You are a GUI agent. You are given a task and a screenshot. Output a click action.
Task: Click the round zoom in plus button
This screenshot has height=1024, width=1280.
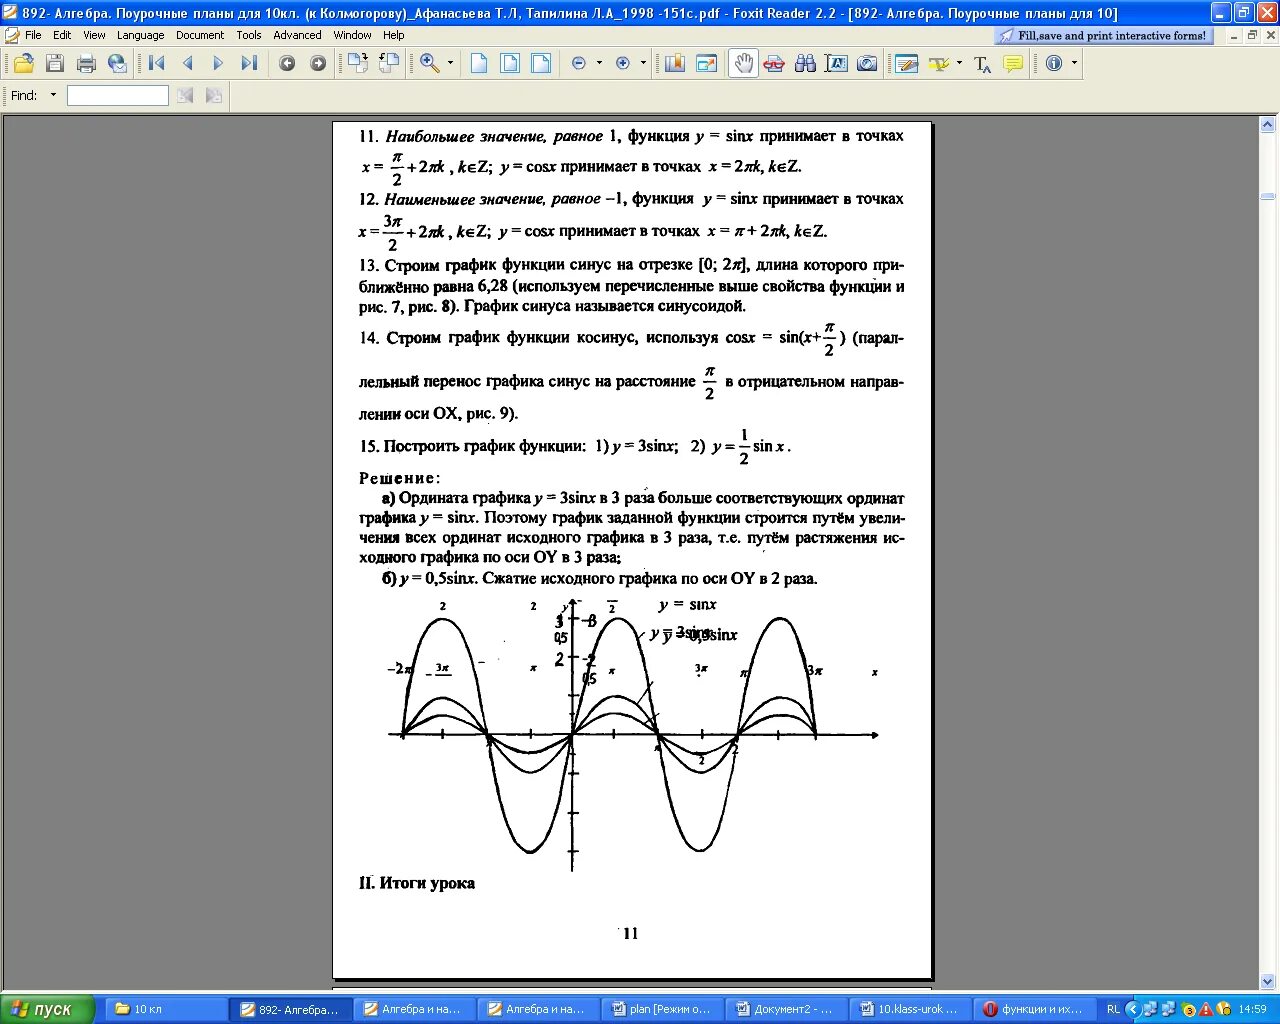point(623,63)
